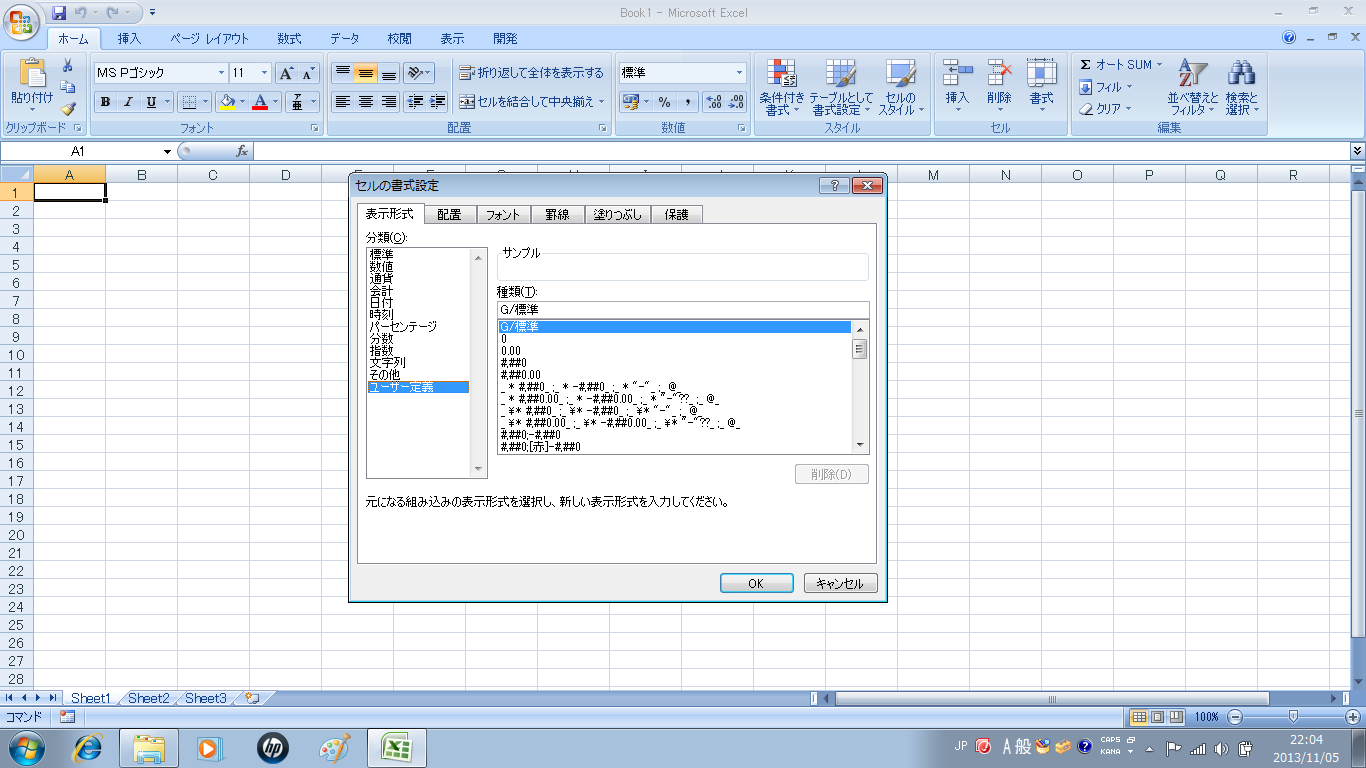Click the Bold formatting icon
Screen dimensions: 1366x768
[x=105, y=102]
